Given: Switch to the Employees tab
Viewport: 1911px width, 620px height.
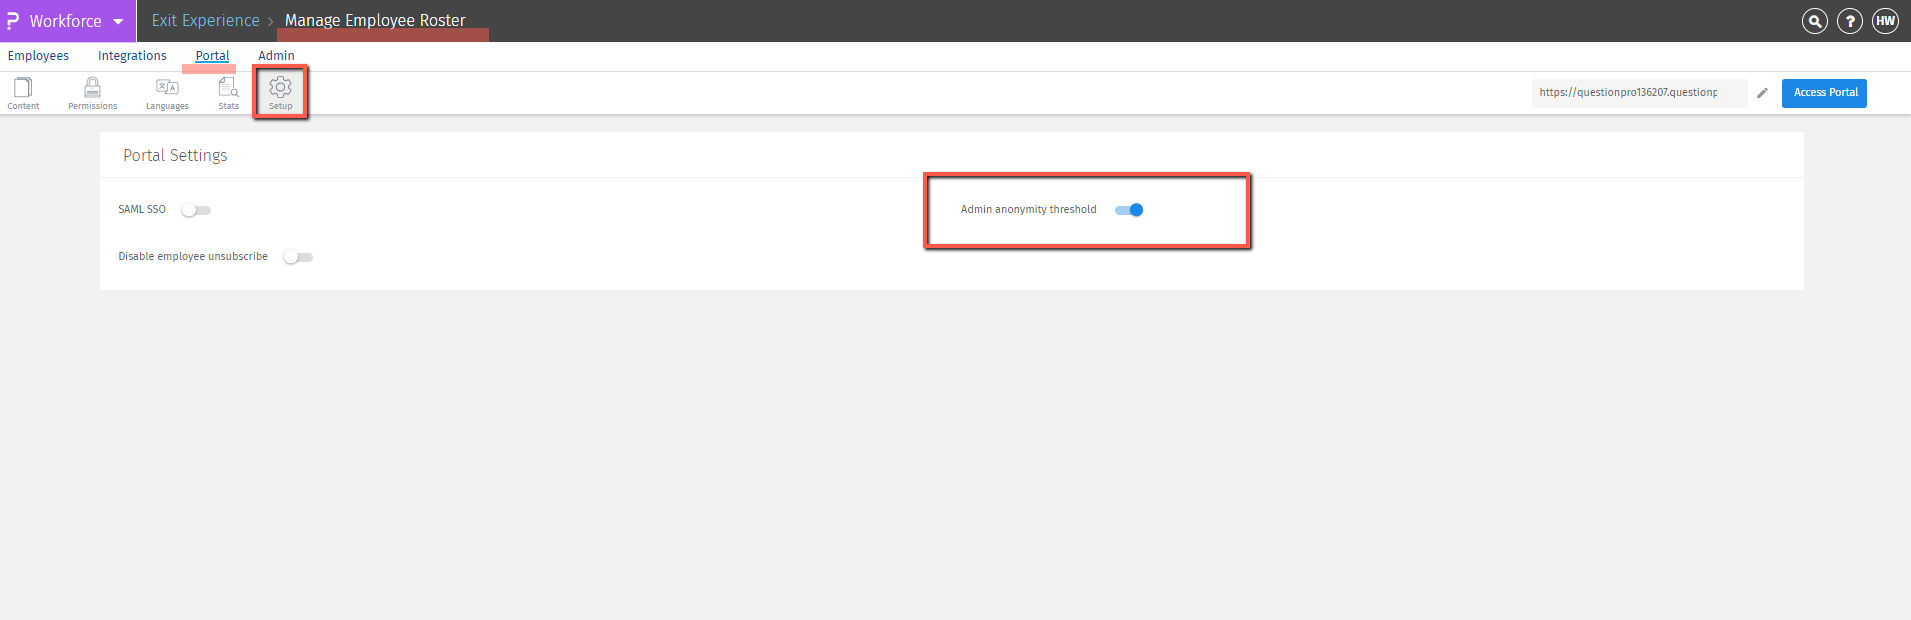Looking at the screenshot, I should pyautogui.click(x=38, y=56).
